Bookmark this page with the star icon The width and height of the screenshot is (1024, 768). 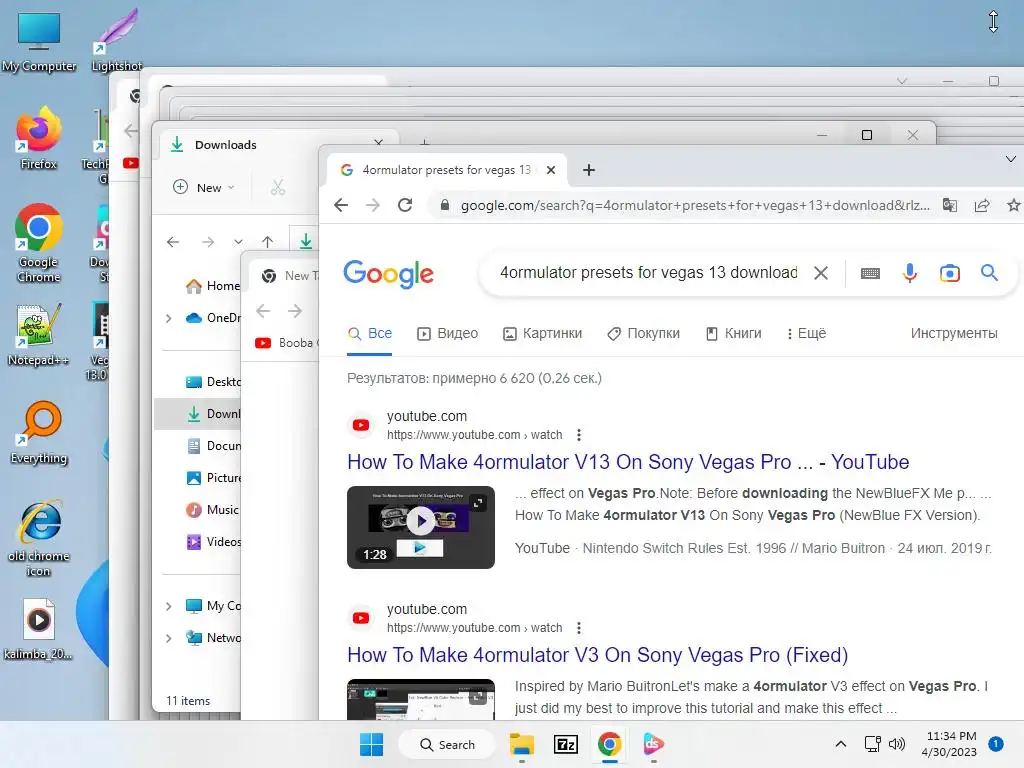click(x=1013, y=205)
